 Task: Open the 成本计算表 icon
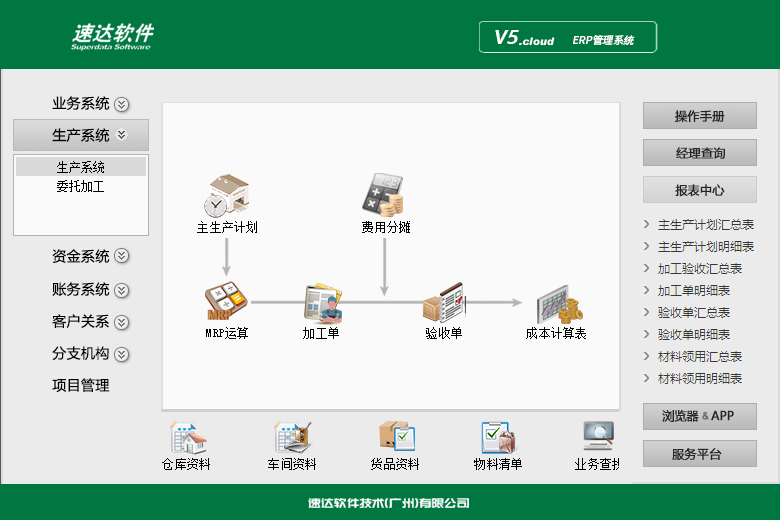[559, 304]
